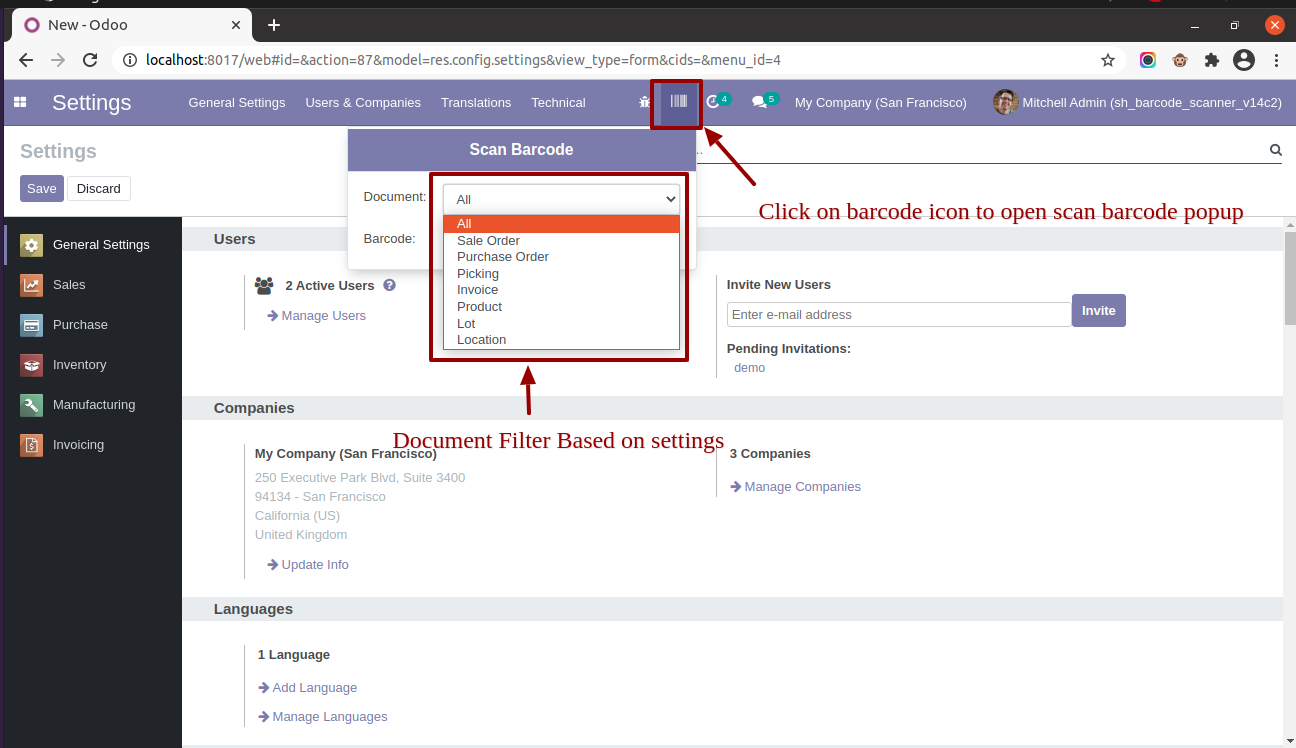This screenshot has width=1296, height=748.
Task: Choose Sale Order document option
Action: [x=561, y=241]
